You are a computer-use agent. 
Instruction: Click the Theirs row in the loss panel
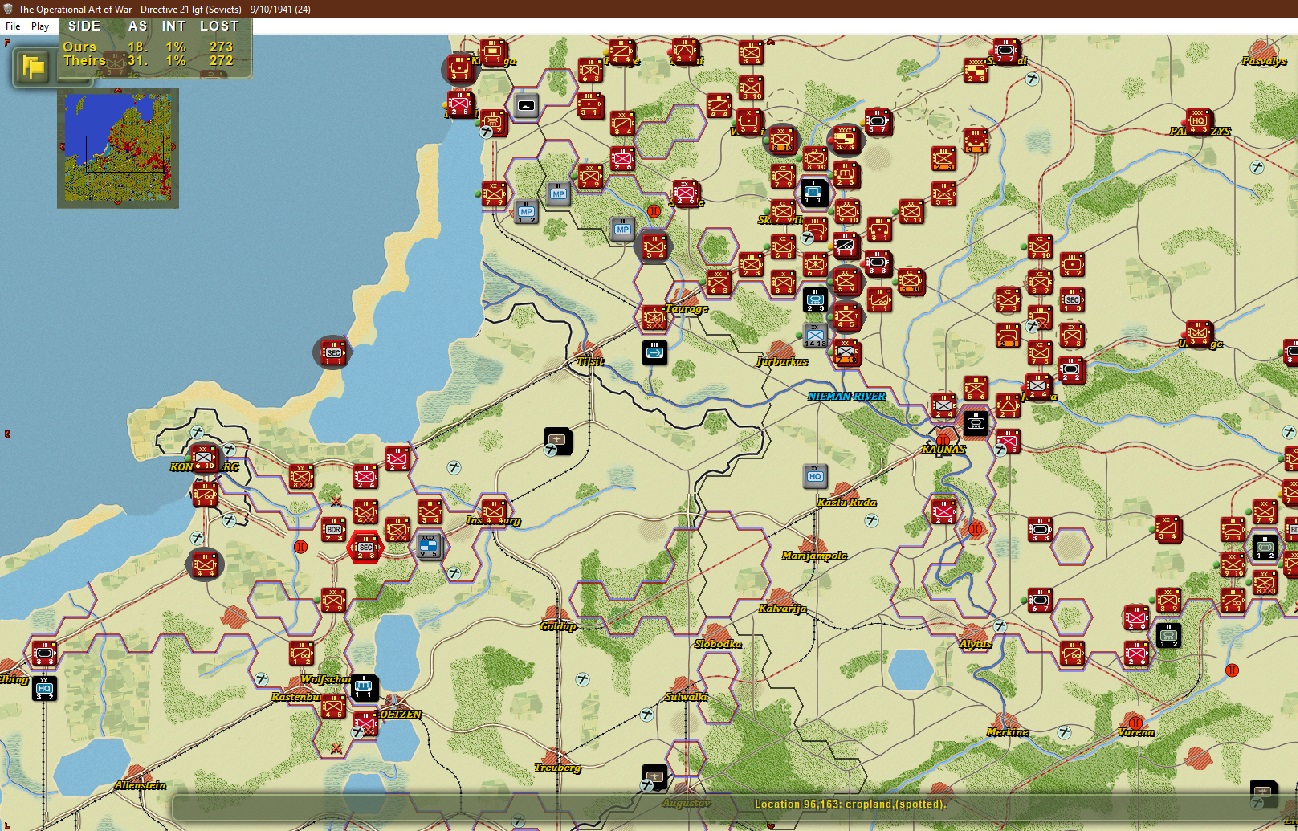(x=148, y=60)
